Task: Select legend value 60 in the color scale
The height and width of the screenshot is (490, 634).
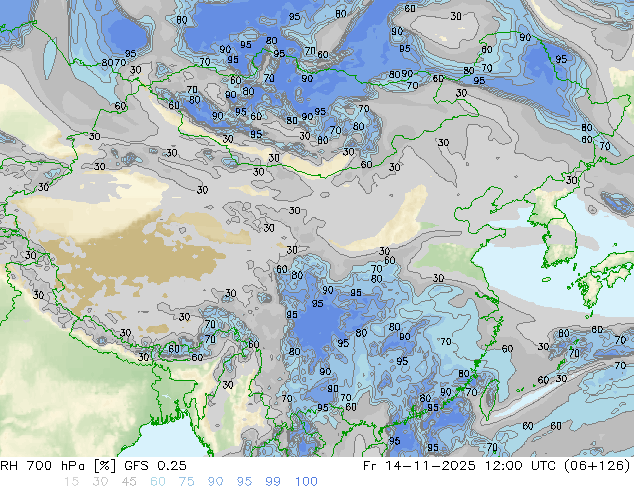Action: pos(158,482)
